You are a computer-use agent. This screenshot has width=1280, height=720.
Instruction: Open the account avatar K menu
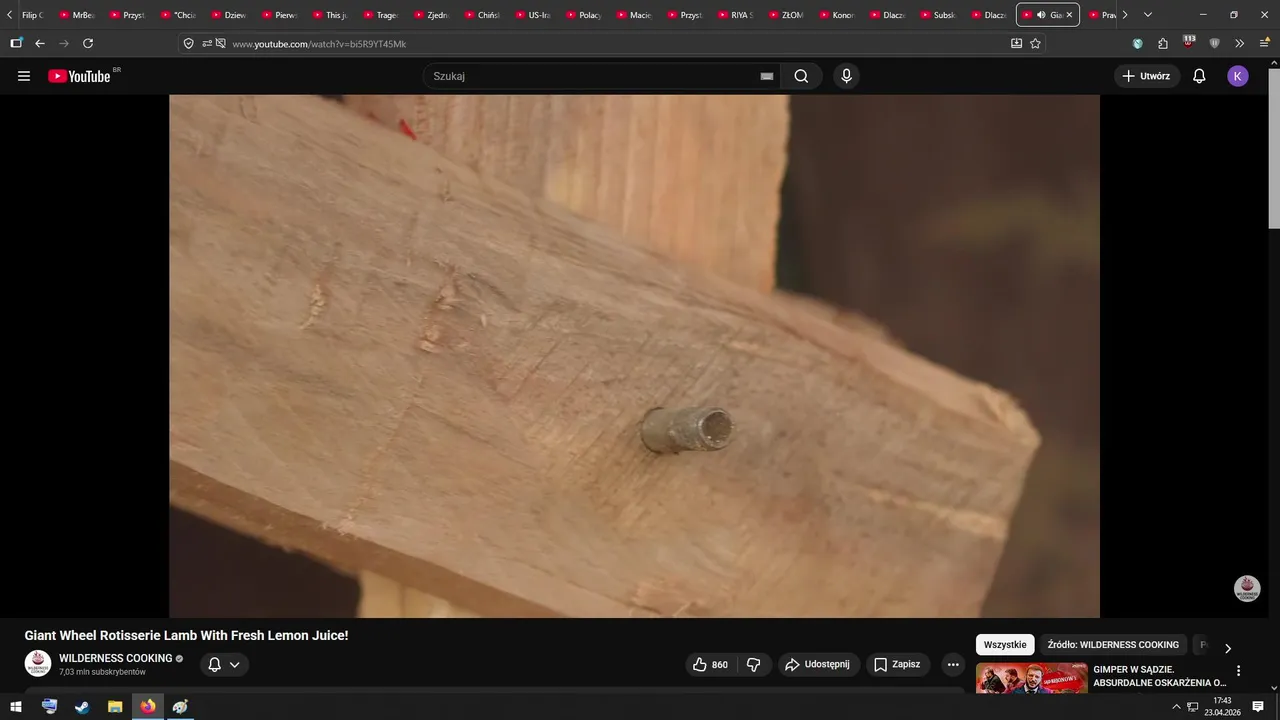(1238, 76)
